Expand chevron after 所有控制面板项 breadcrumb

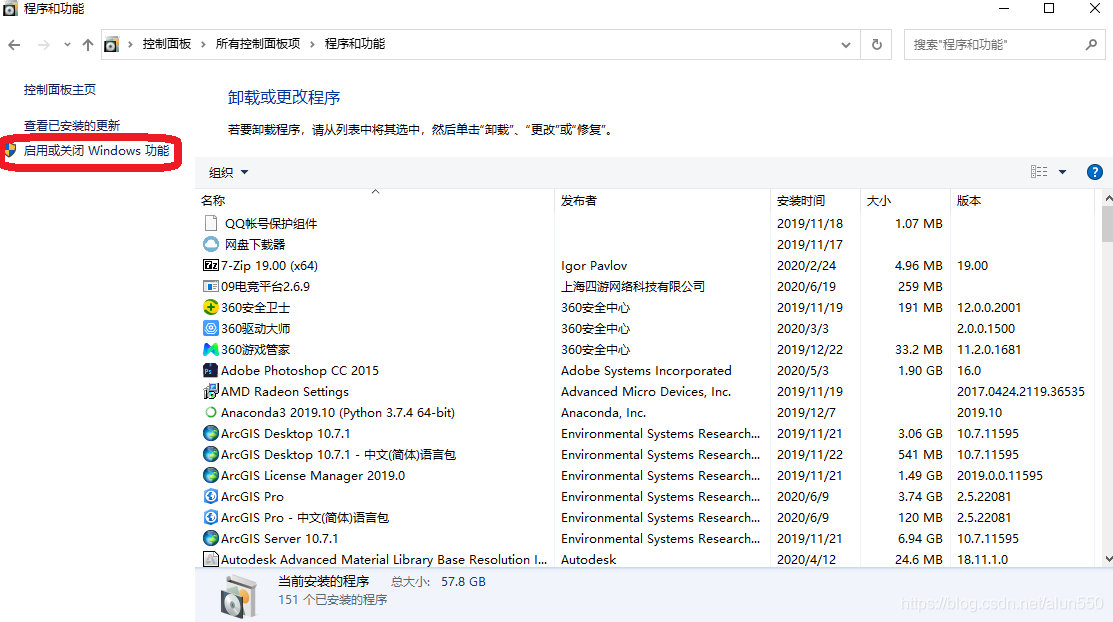click(312, 45)
